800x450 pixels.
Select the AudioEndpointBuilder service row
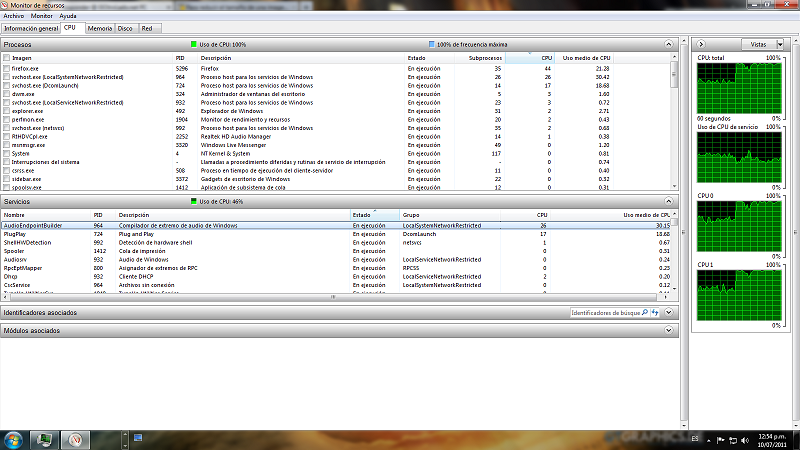tap(337, 226)
